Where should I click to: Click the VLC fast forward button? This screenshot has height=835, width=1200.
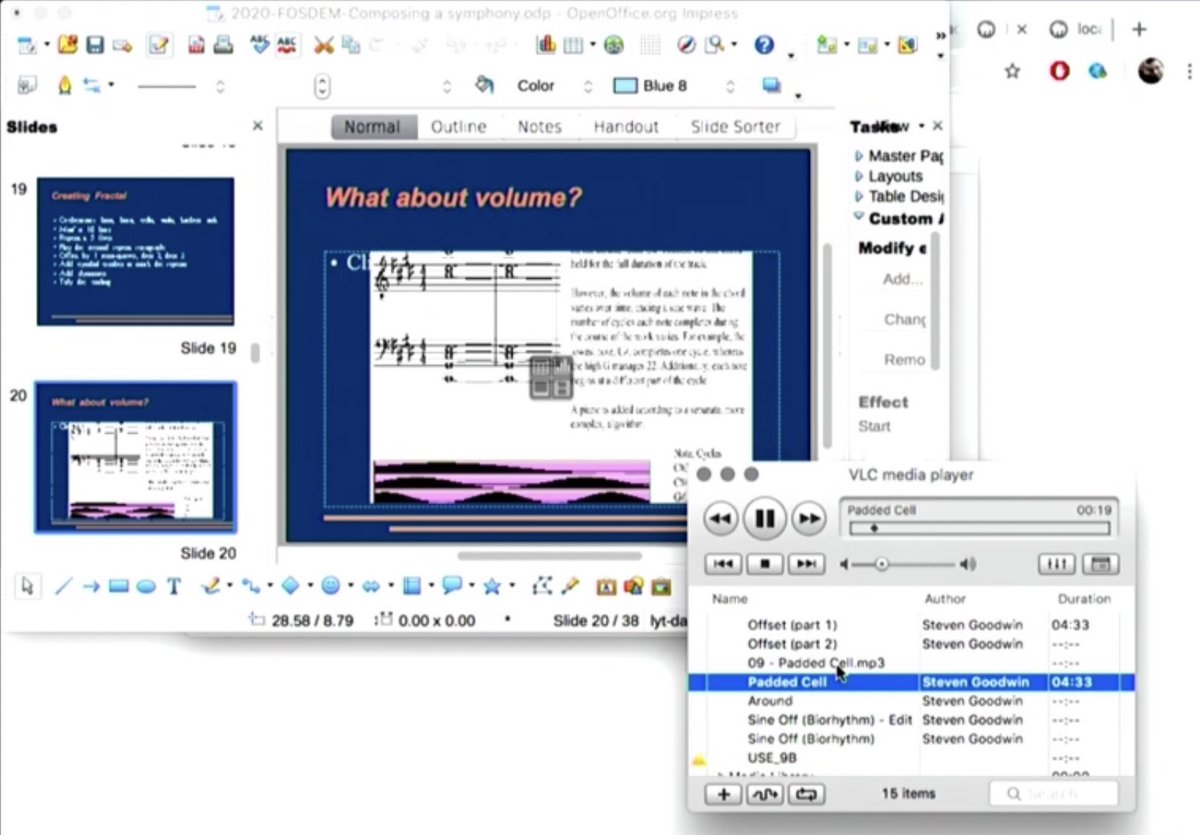pos(808,518)
